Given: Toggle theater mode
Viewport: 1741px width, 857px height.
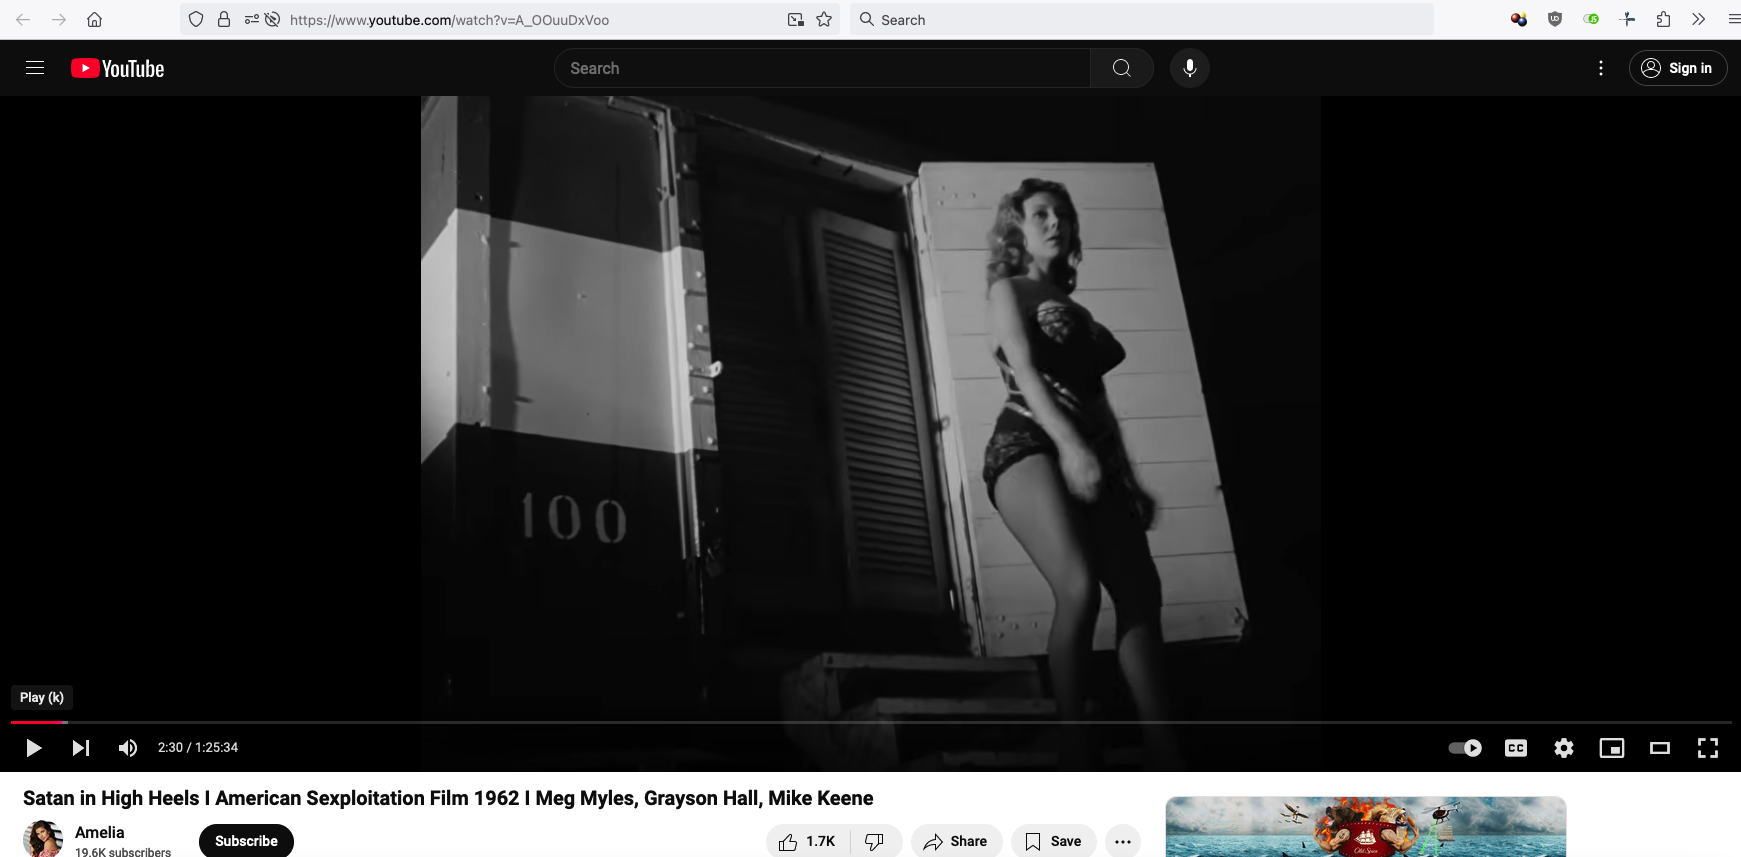Looking at the screenshot, I should click(x=1660, y=748).
